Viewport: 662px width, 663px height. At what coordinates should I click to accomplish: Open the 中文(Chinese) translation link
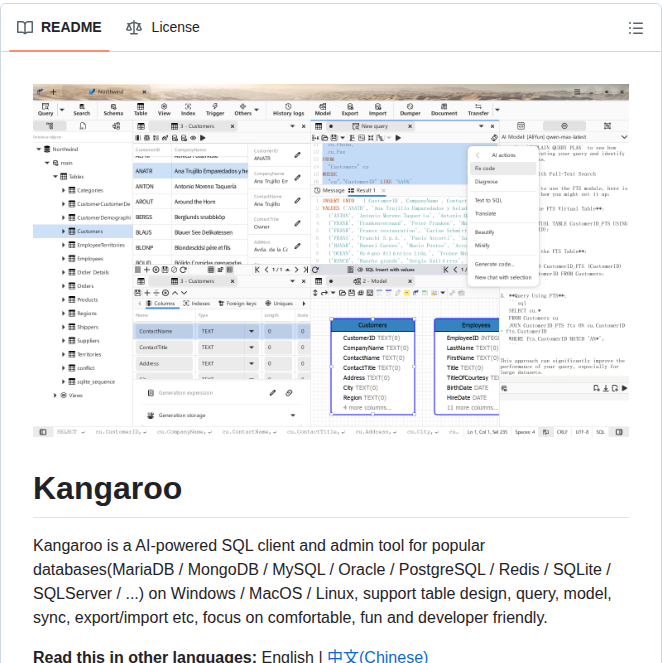378,656
